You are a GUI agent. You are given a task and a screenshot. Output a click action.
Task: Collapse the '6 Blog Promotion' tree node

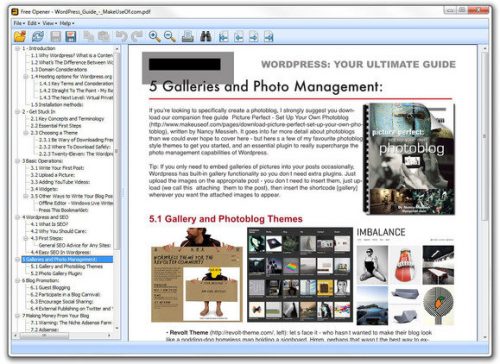point(17,280)
